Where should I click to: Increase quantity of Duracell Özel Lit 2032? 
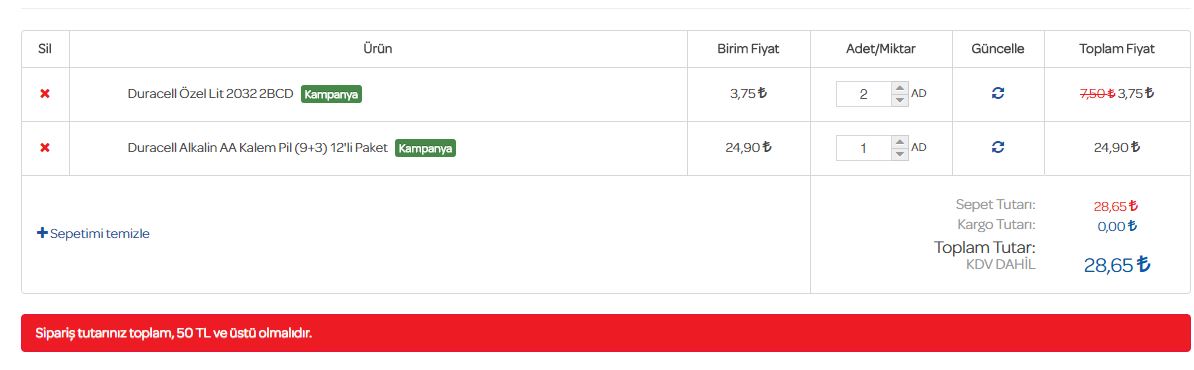pyautogui.click(x=900, y=88)
